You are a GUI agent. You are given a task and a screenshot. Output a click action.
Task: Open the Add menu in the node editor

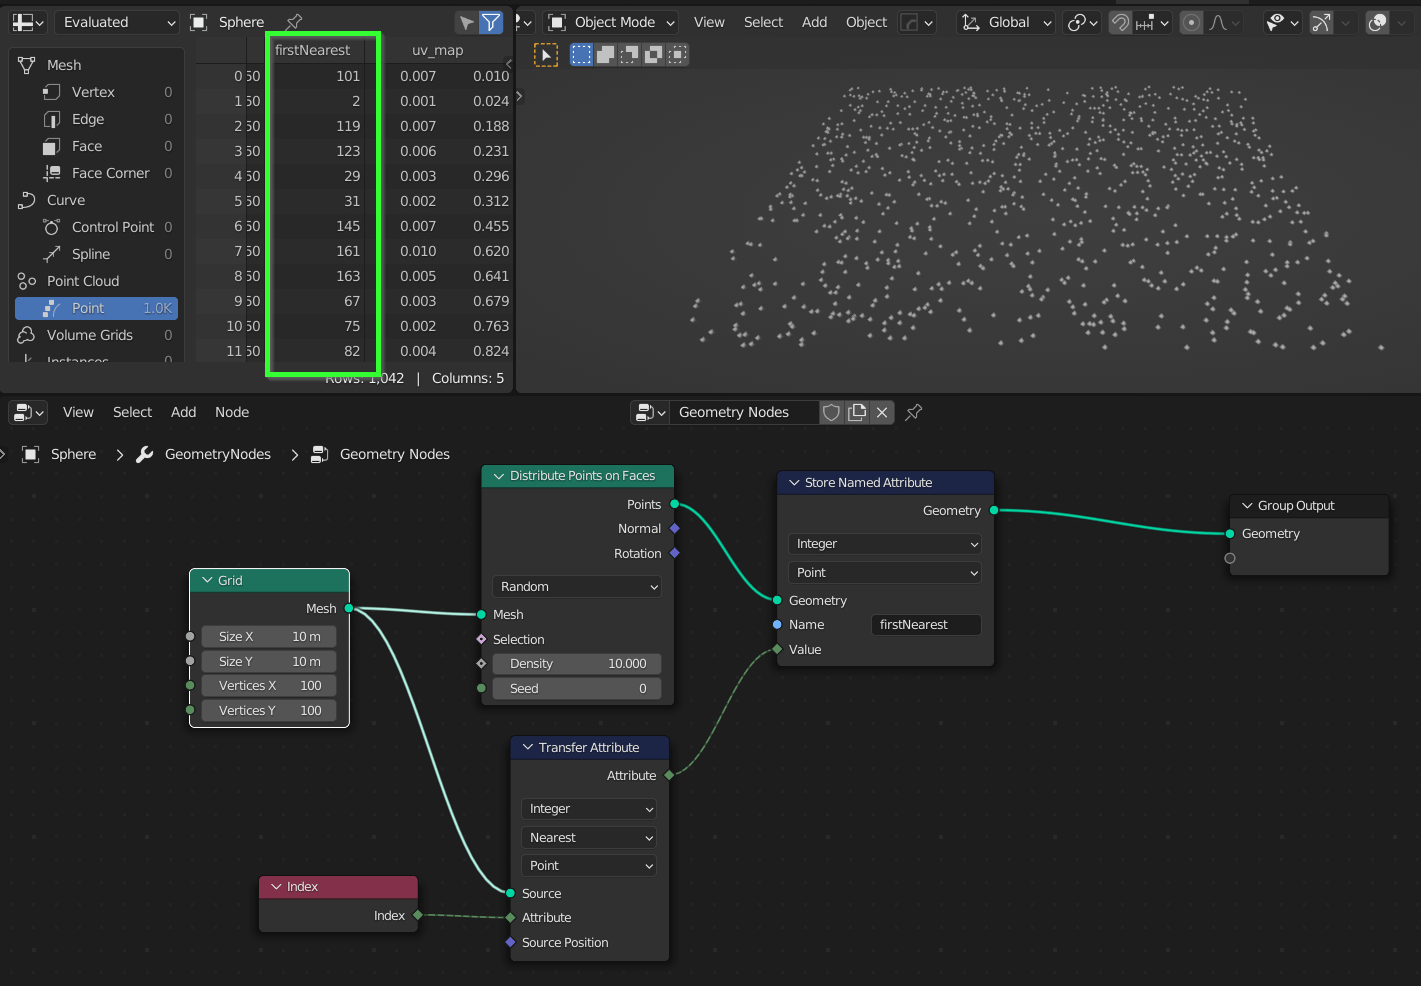(183, 412)
